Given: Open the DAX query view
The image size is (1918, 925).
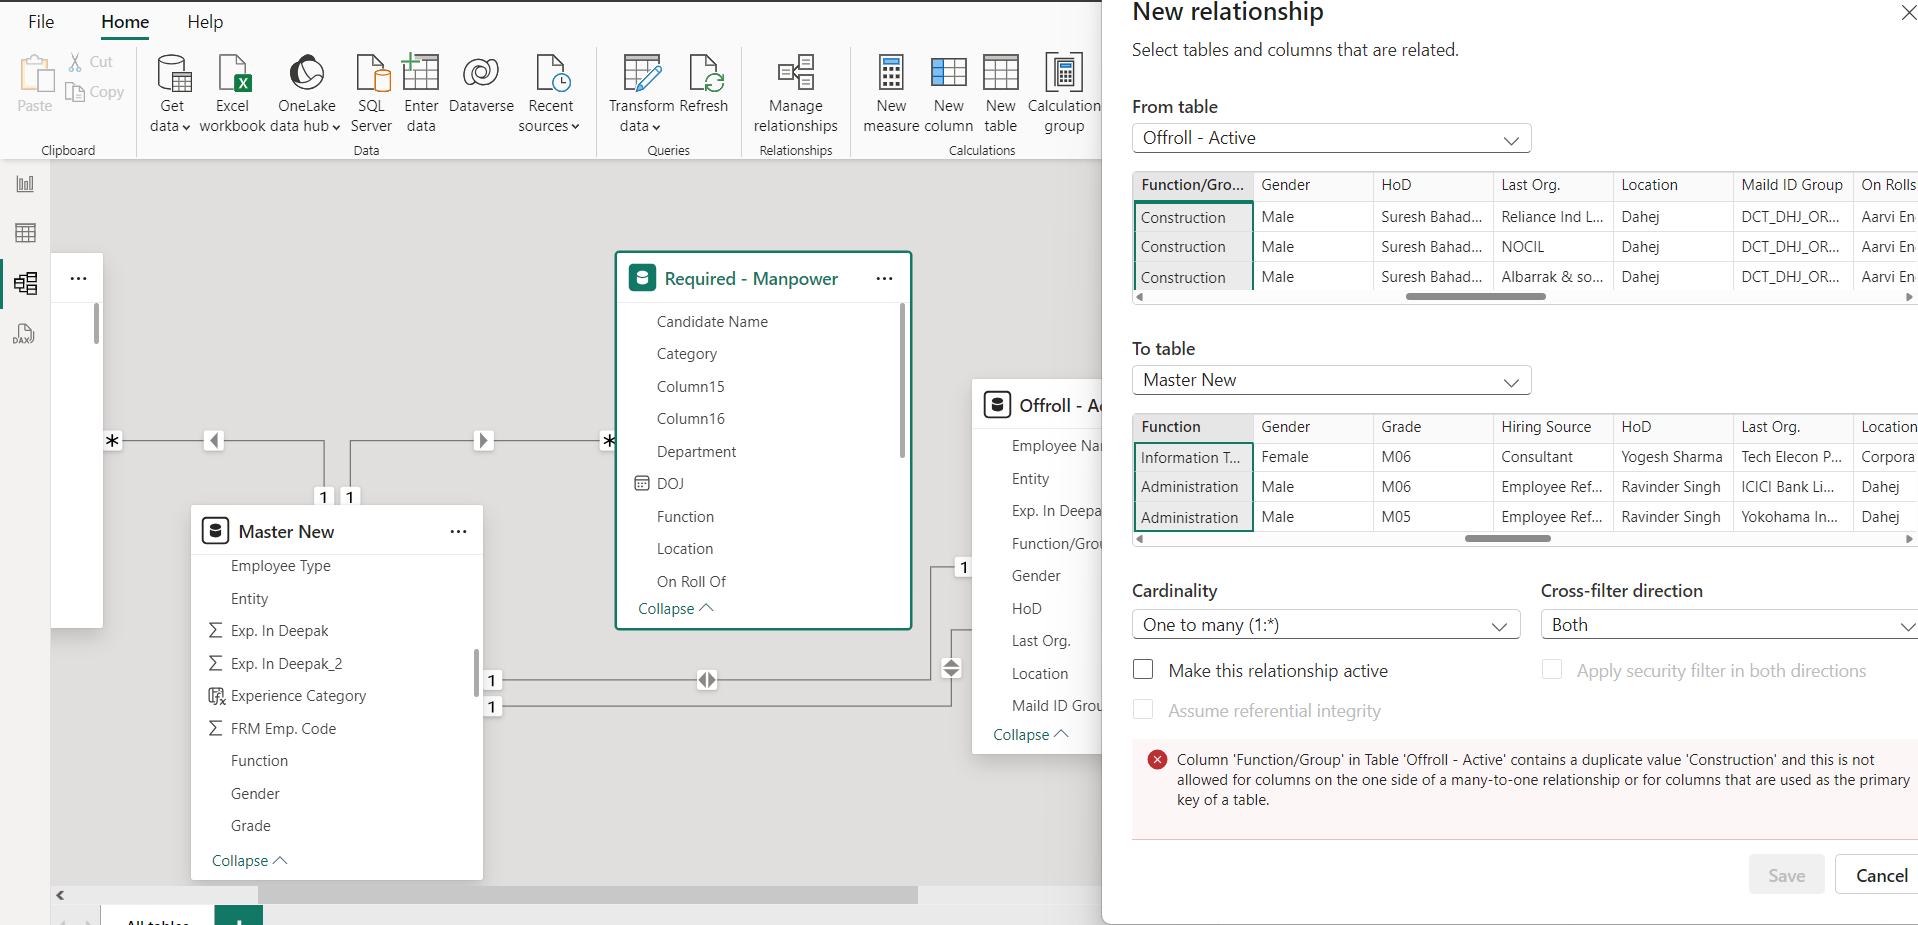Looking at the screenshot, I should [25, 334].
